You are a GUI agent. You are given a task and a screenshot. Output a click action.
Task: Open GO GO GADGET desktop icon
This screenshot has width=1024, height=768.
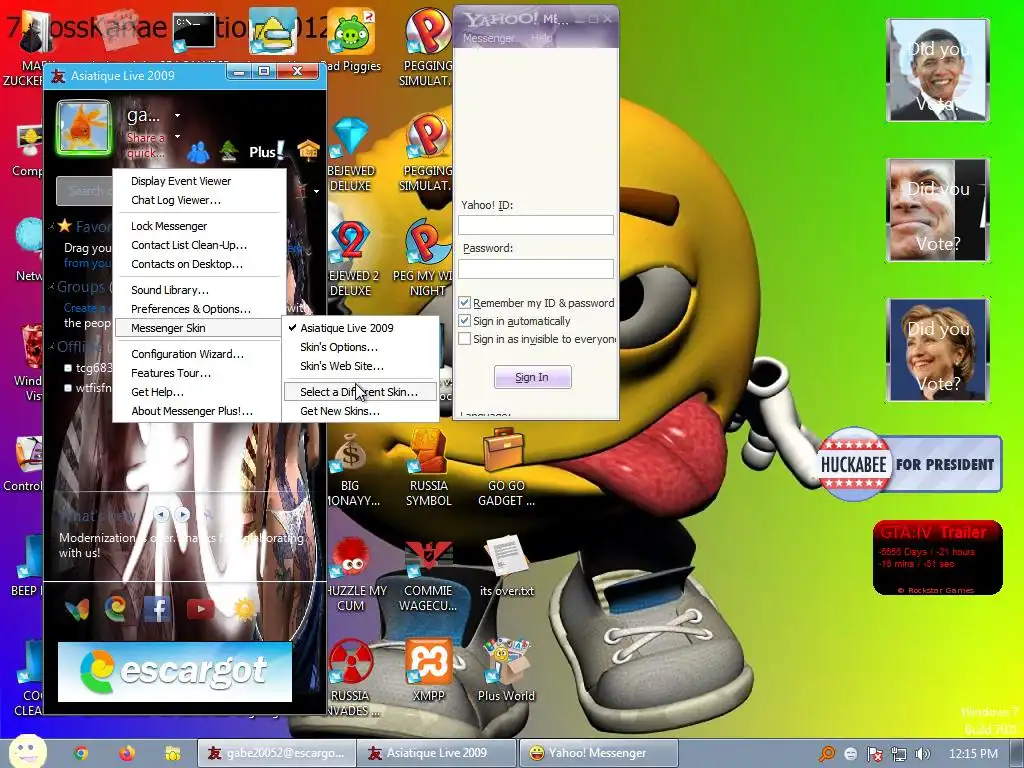coord(506,469)
